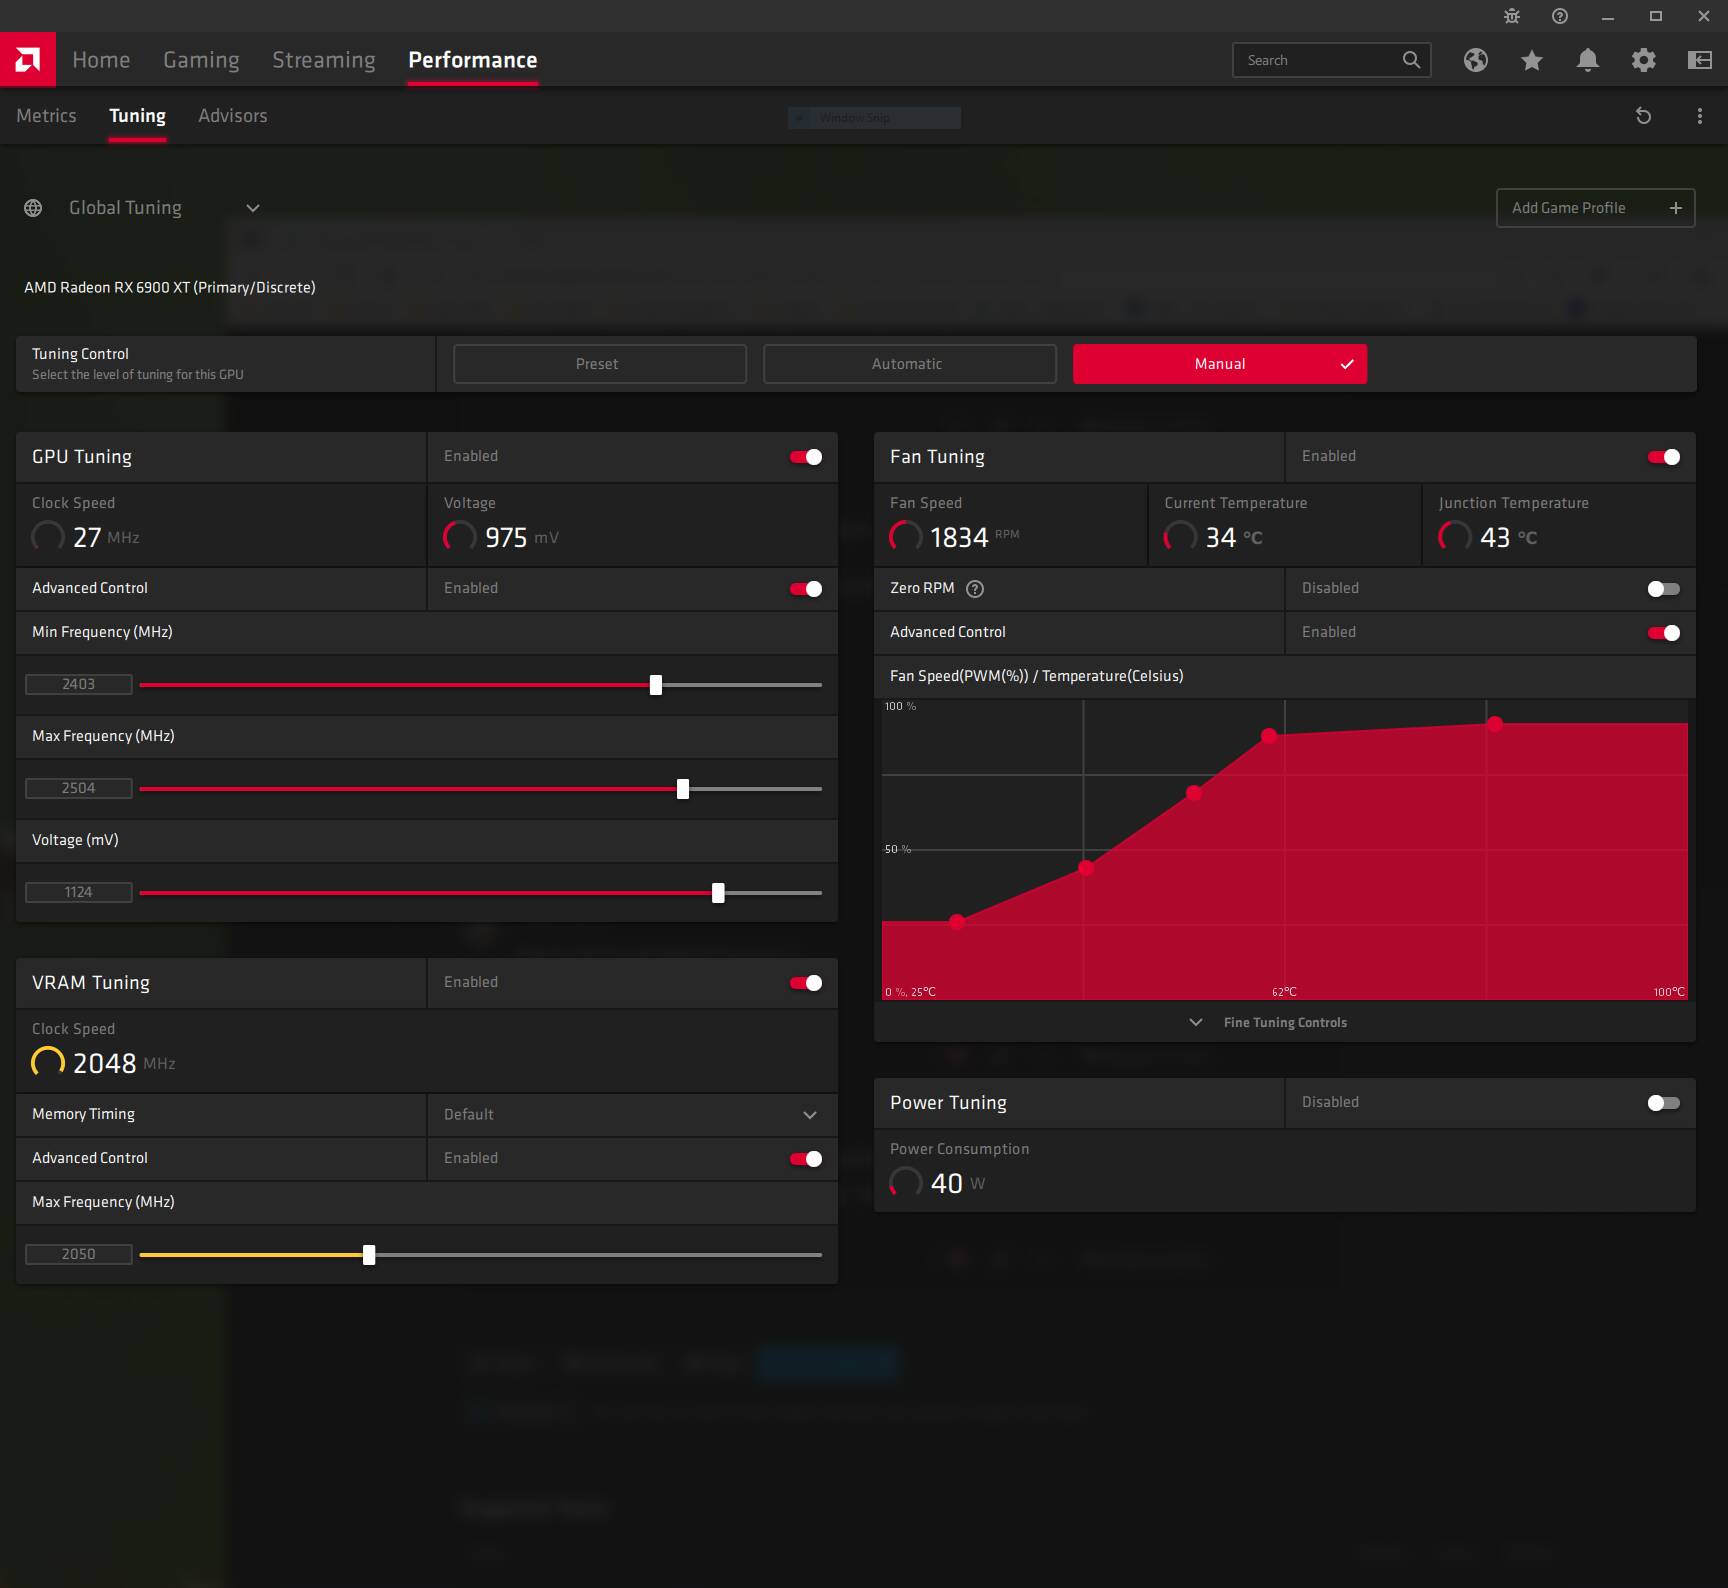Open the web browser globe icon
1728x1588 pixels.
click(x=1476, y=60)
